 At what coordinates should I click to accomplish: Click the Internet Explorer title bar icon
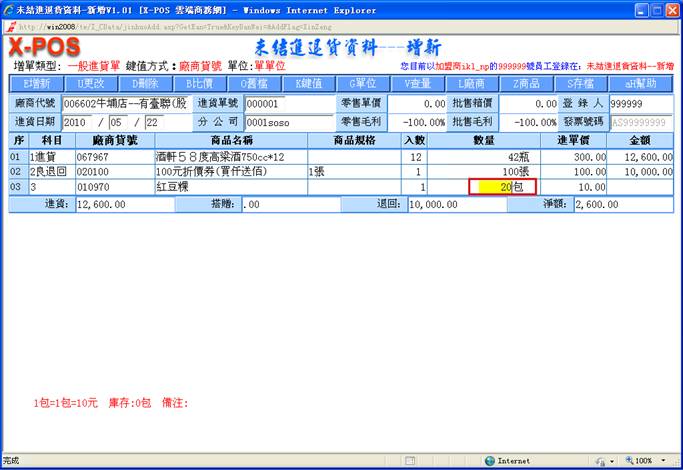click(8, 7)
